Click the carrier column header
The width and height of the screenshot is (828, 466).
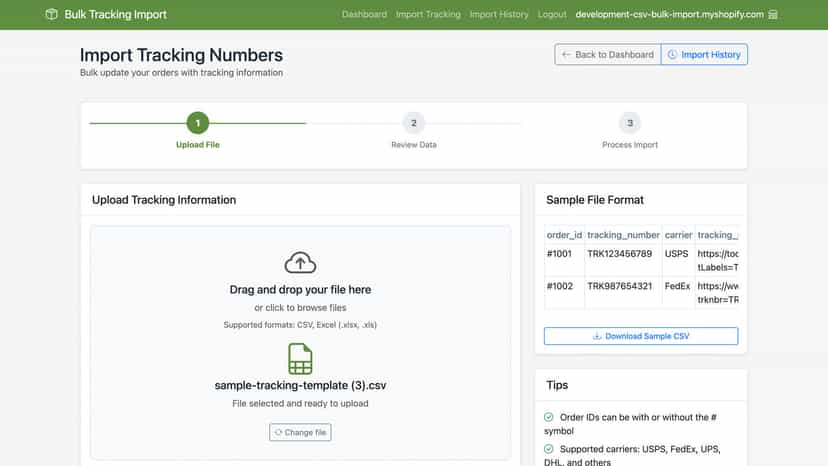tap(678, 235)
